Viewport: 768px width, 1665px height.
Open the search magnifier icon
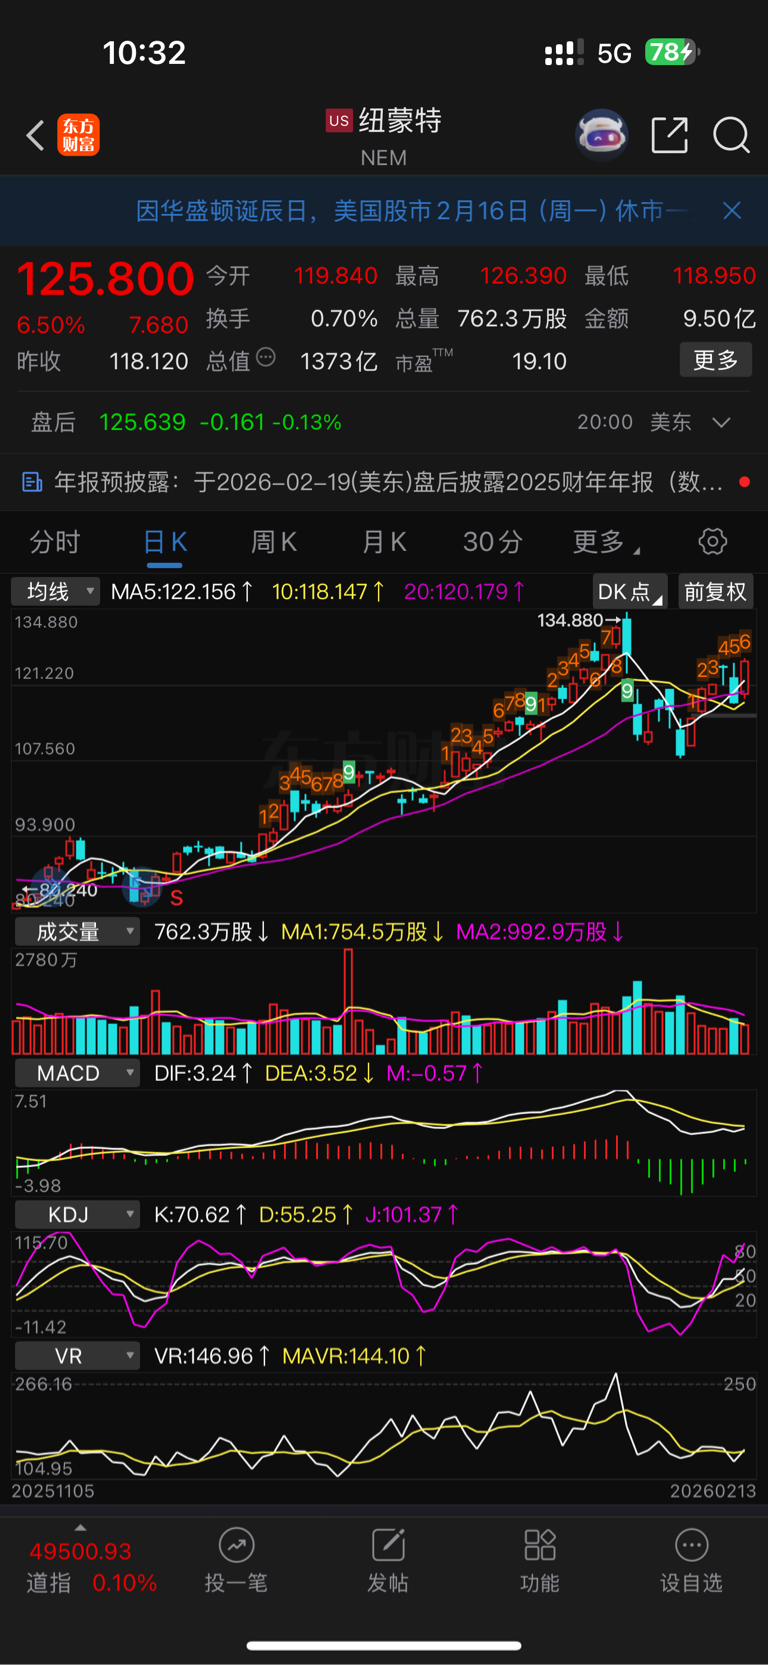[731, 134]
